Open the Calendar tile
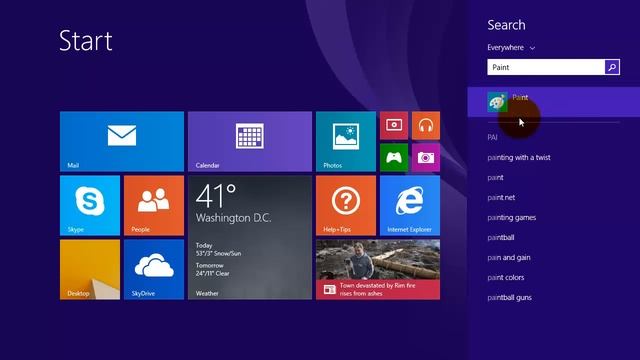640x360 pixels. tap(250, 141)
